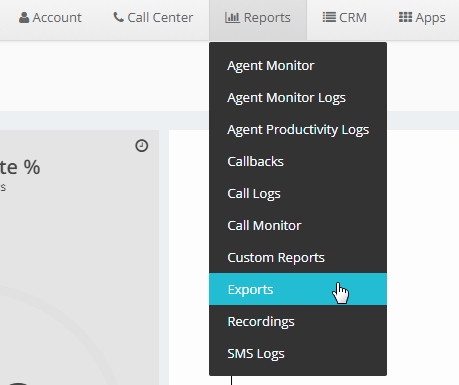Click the clock icon on widget
This screenshot has width=459, height=385.
click(142, 146)
